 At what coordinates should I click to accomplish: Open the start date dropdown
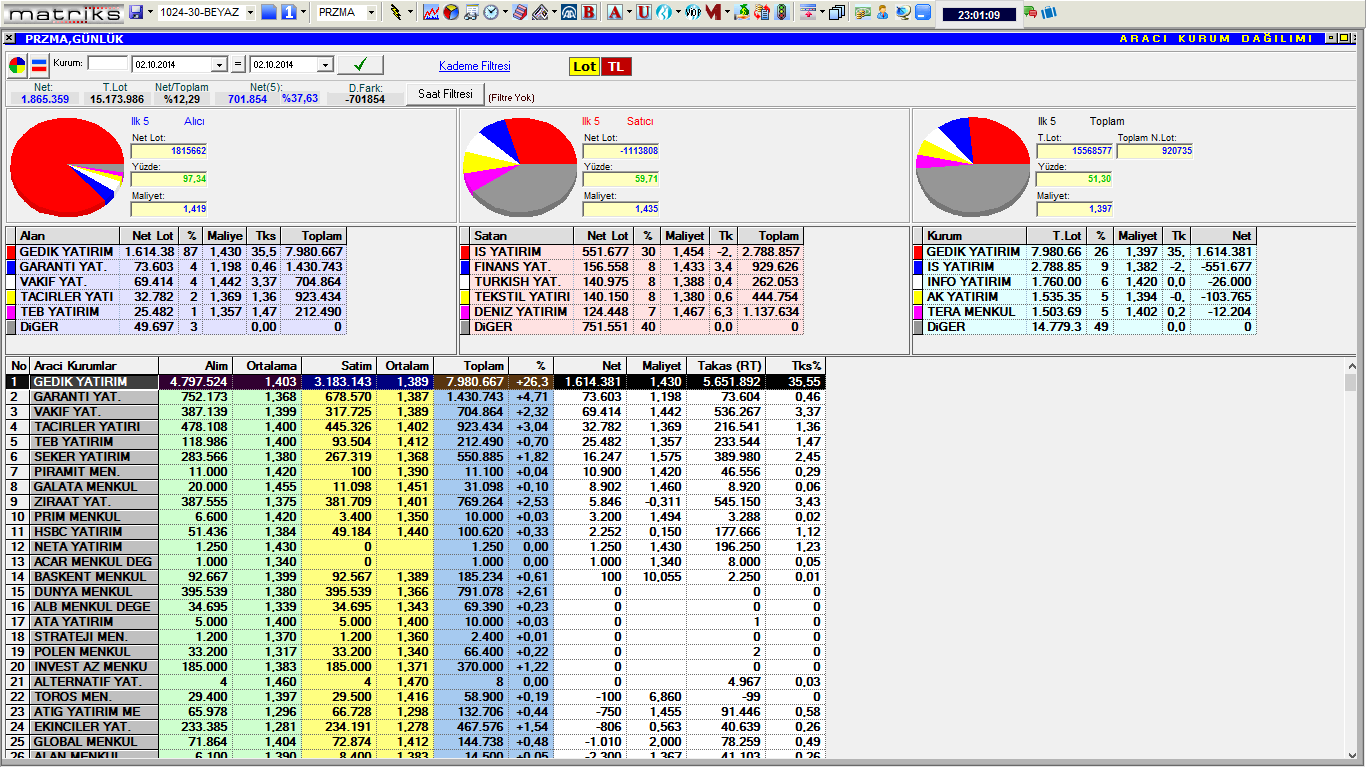click(220, 65)
